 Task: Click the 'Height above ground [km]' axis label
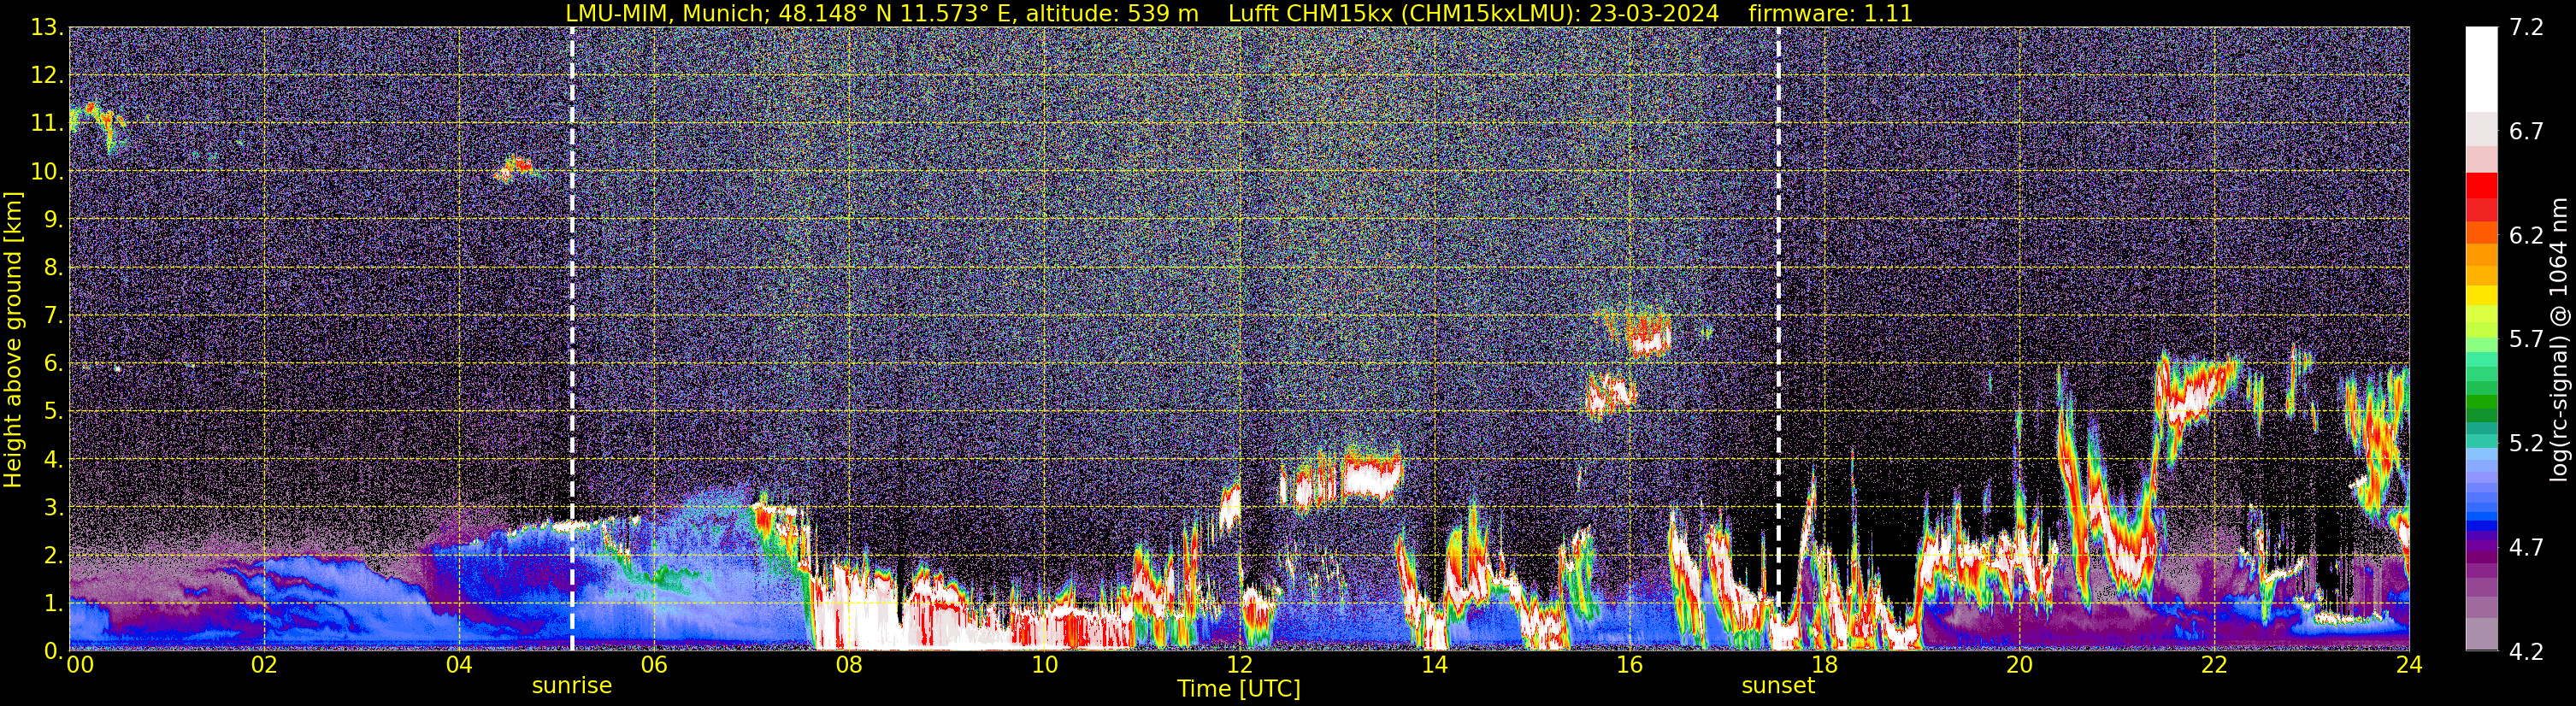[x=13, y=339]
